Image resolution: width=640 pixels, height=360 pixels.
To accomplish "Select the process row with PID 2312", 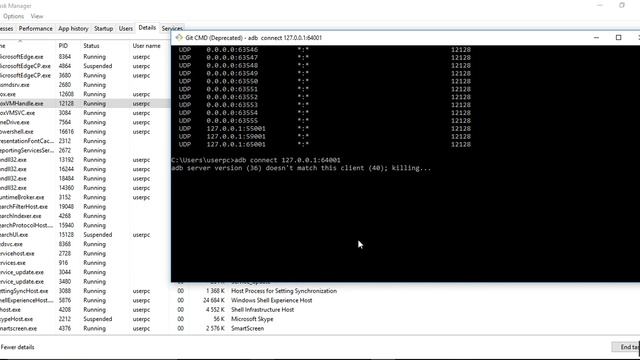I will (x=84, y=141).
